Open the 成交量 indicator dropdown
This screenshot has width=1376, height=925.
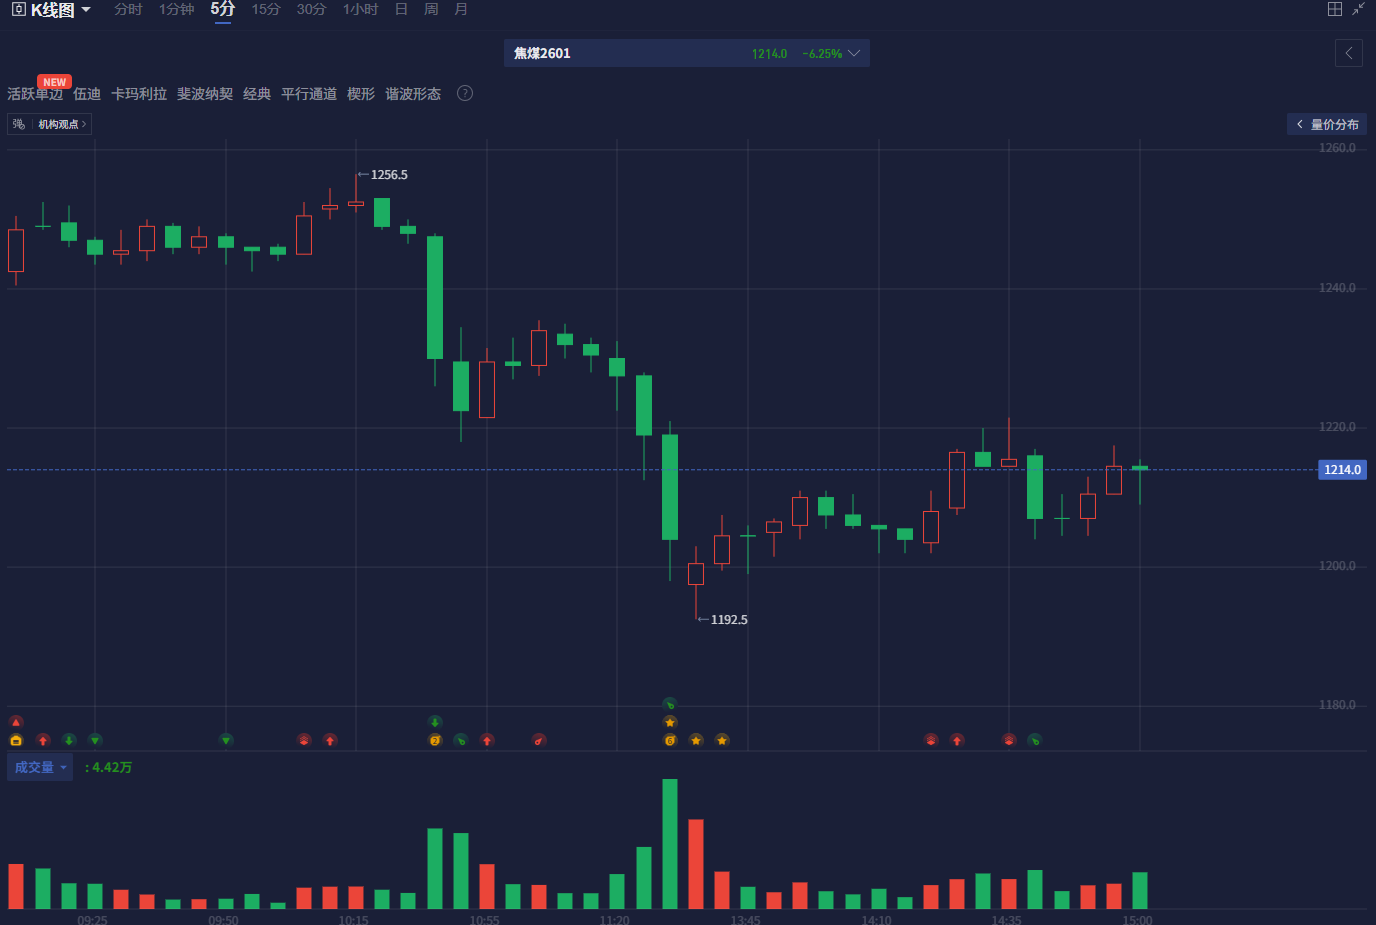(40, 767)
